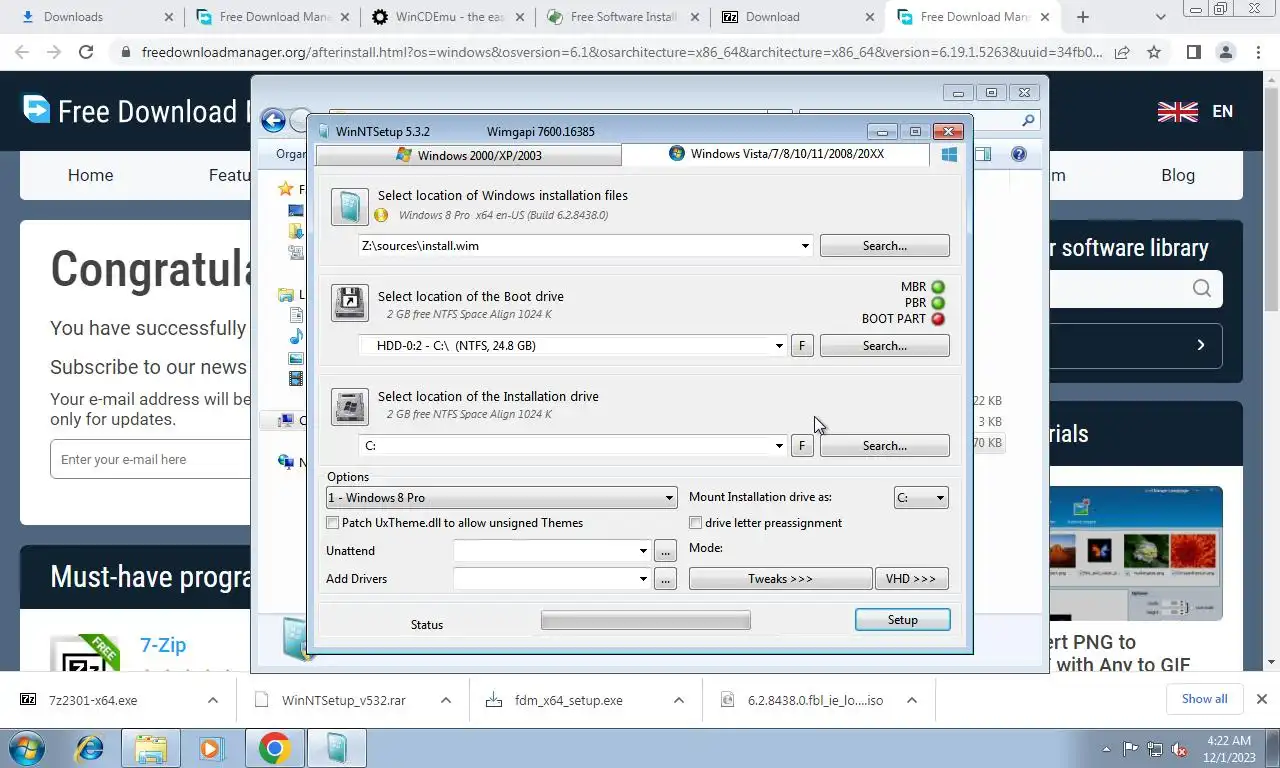This screenshot has height=768, width=1280.
Task: Open File Explorer from the taskbar
Action: 151,748
